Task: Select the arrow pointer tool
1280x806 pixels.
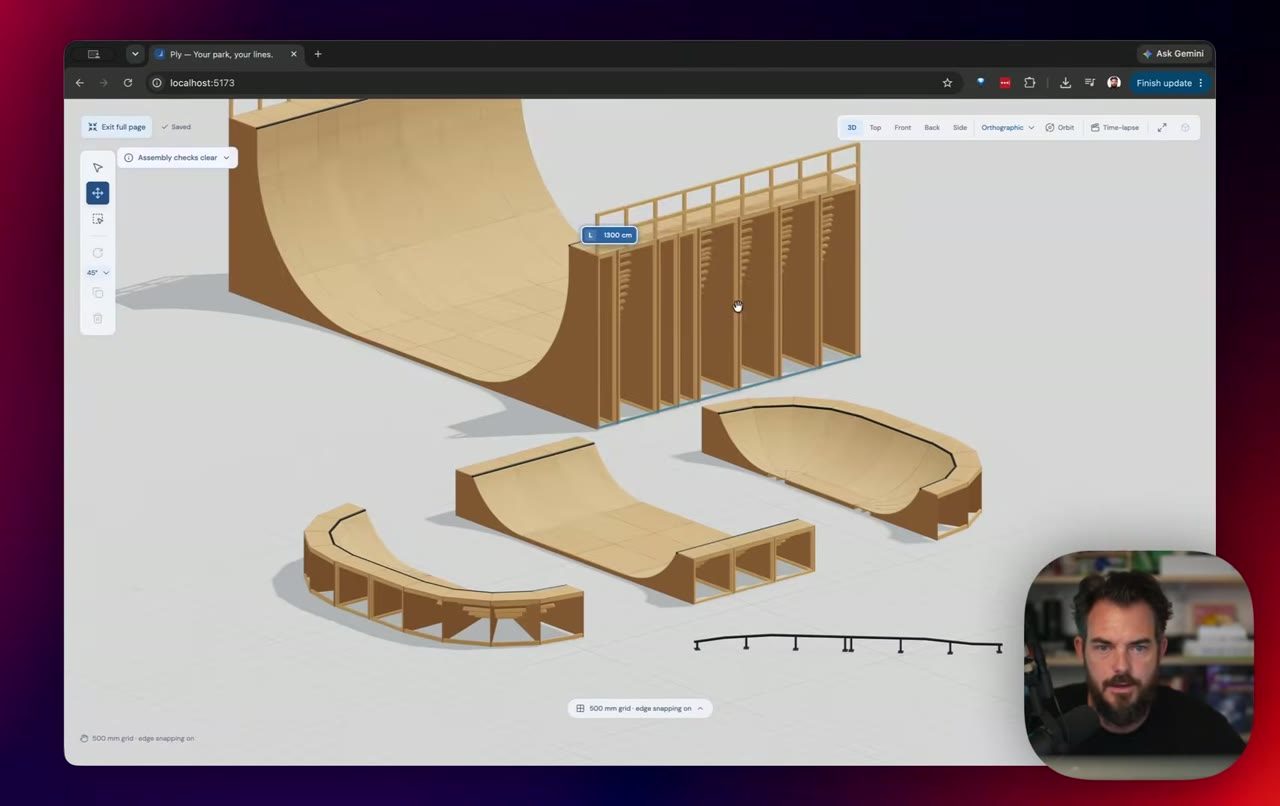Action: (x=97, y=168)
